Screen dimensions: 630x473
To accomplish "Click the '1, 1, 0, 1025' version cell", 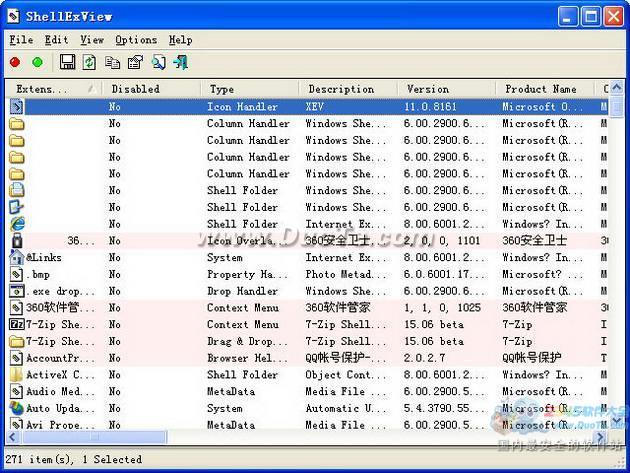I will tap(442, 308).
